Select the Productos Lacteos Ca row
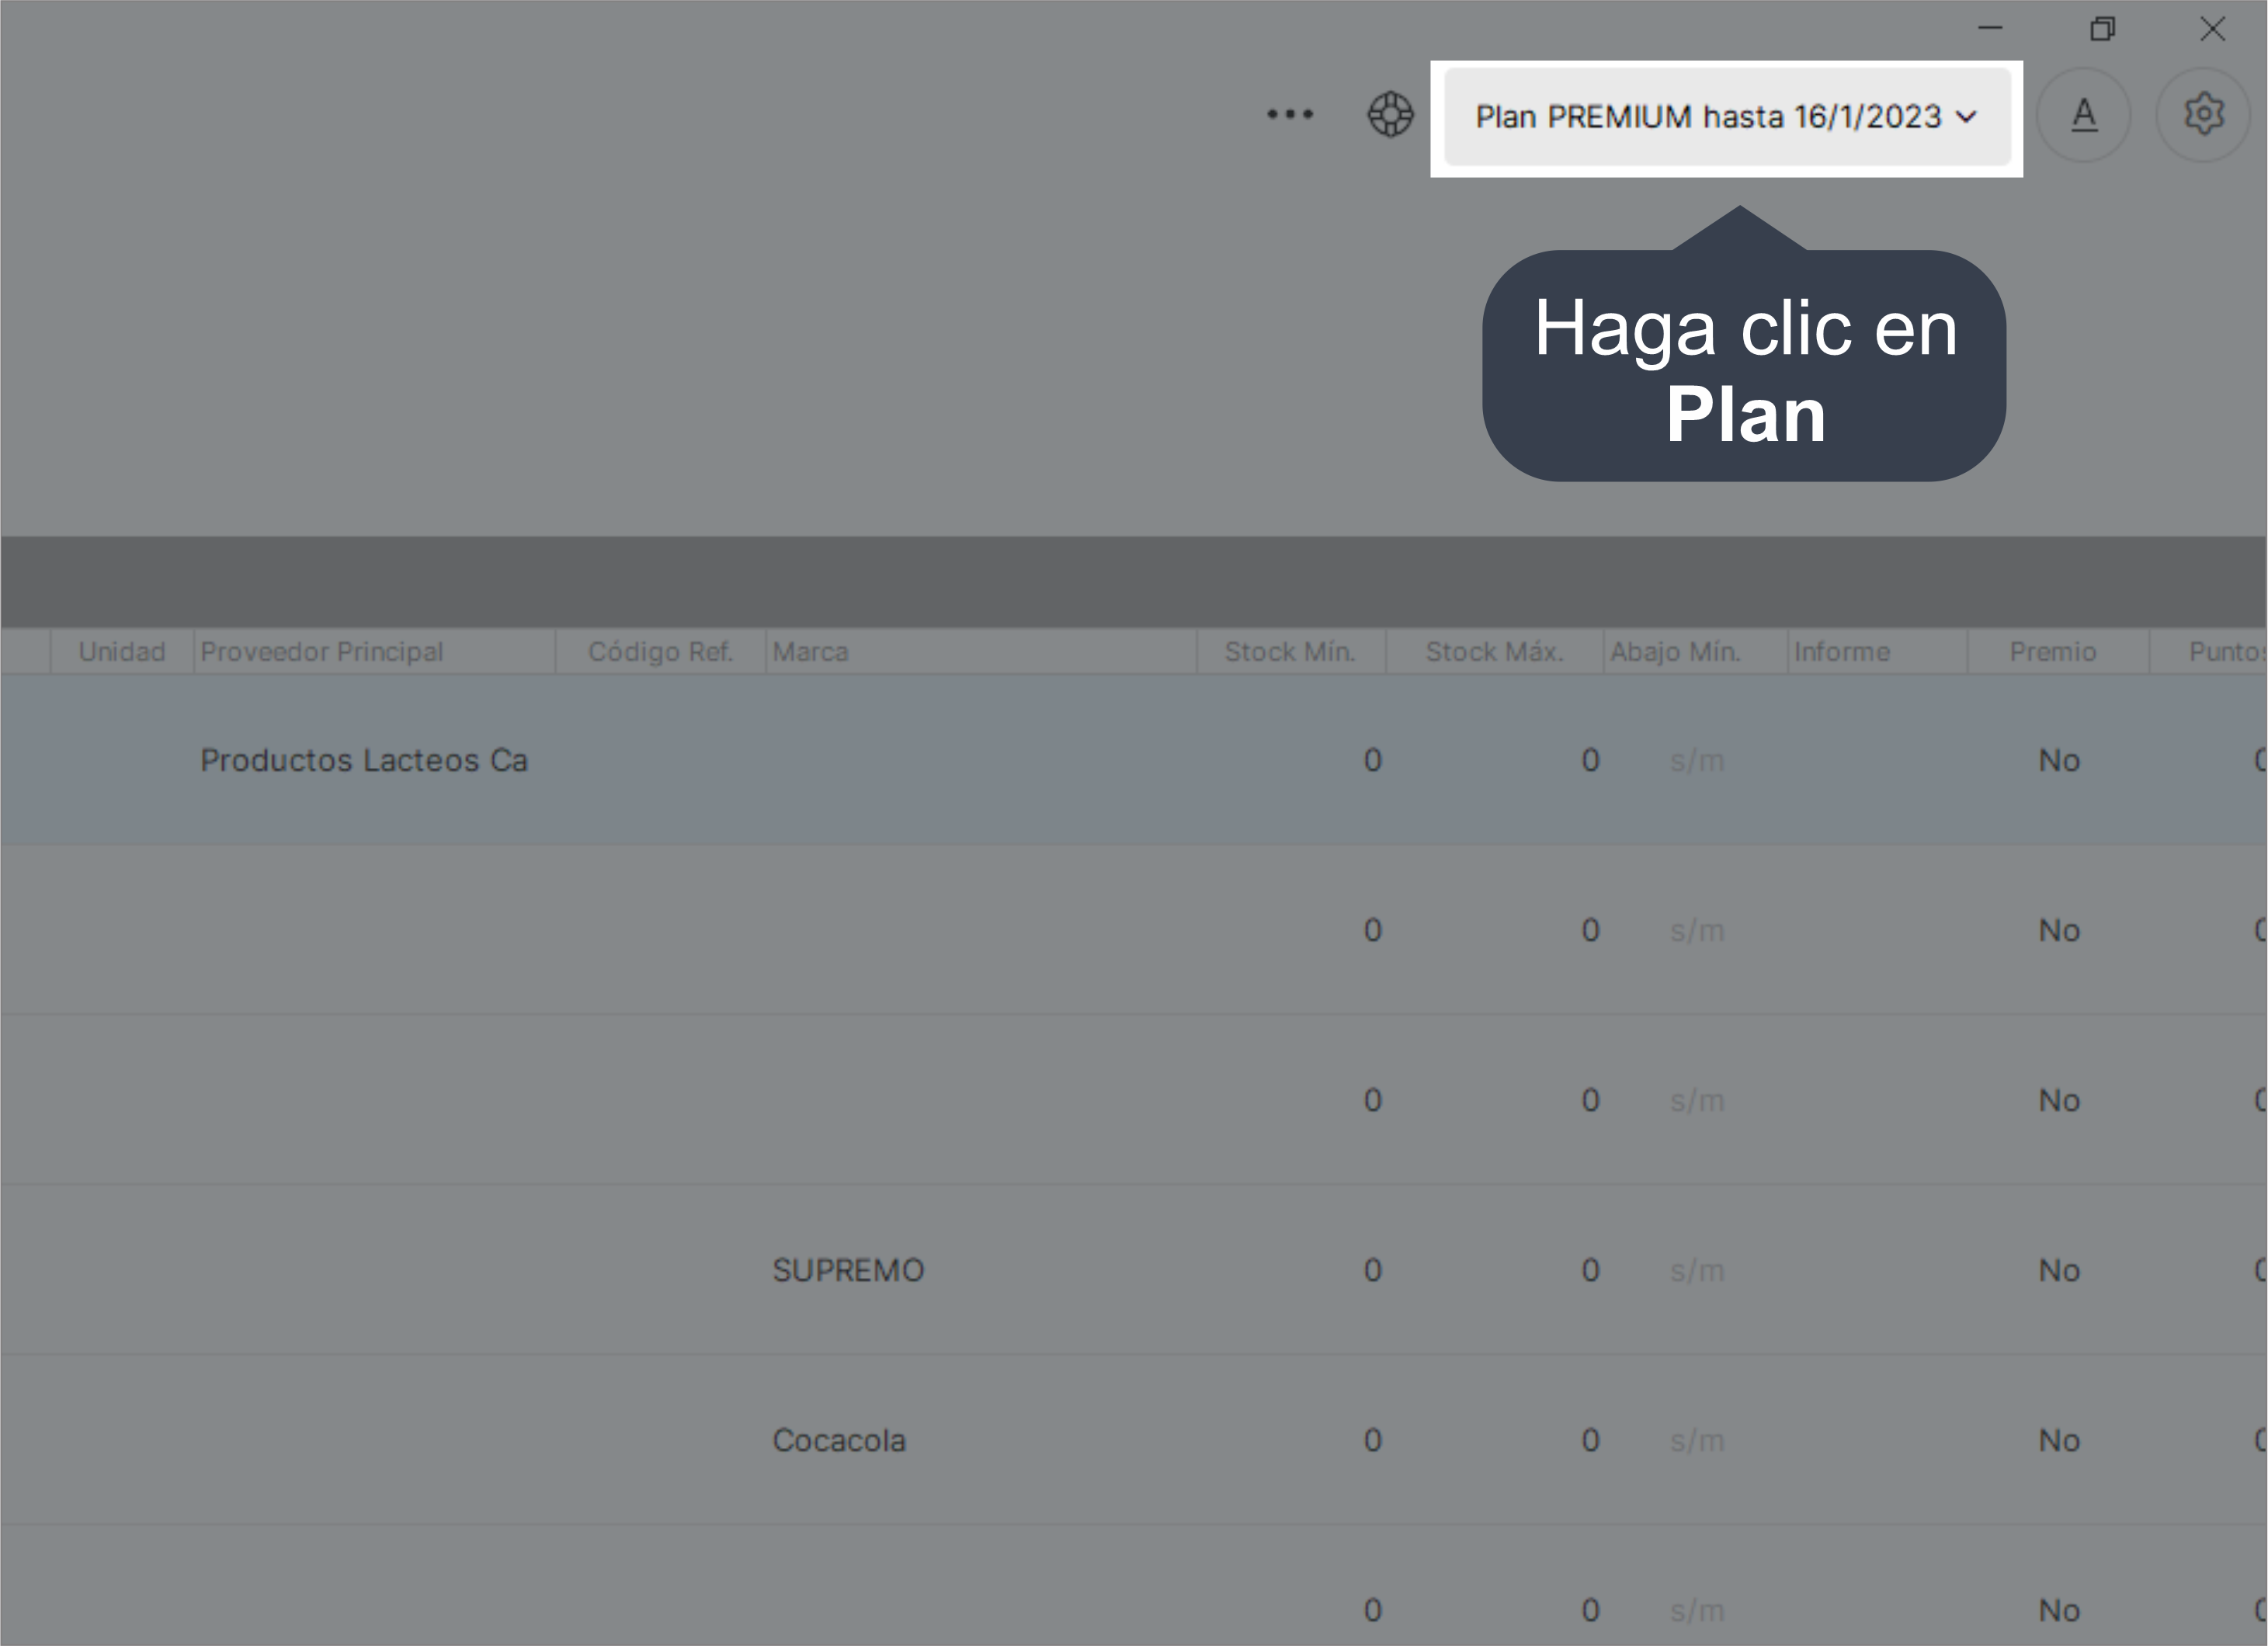Image resolution: width=2268 pixels, height=1646 pixels. point(364,761)
